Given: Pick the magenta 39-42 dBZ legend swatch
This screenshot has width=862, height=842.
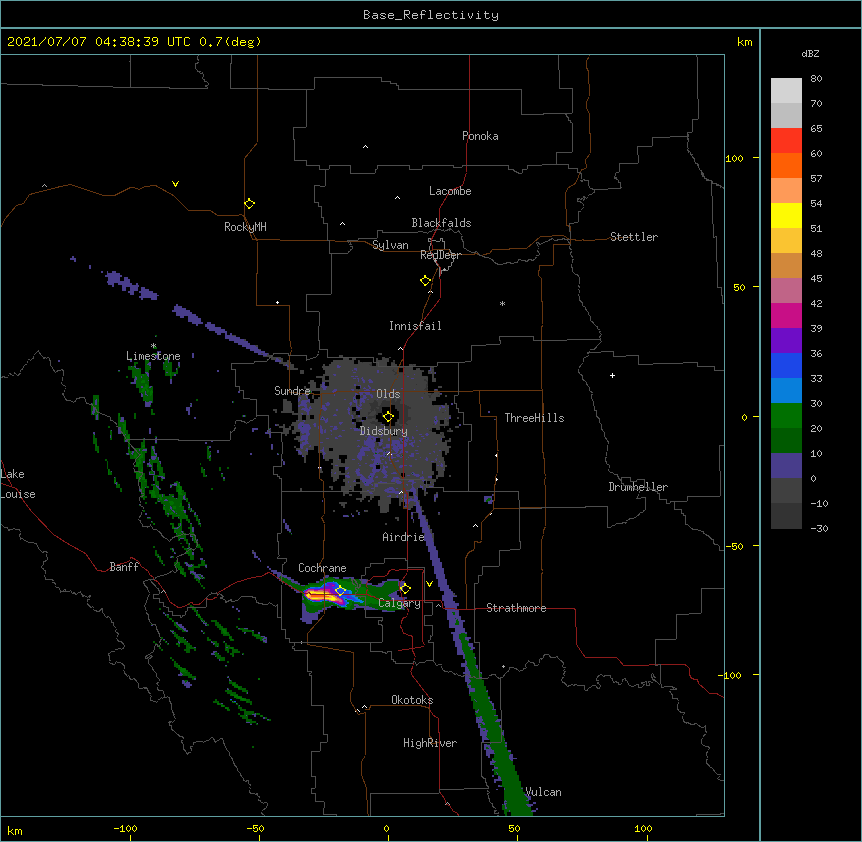Looking at the screenshot, I should click(786, 315).
